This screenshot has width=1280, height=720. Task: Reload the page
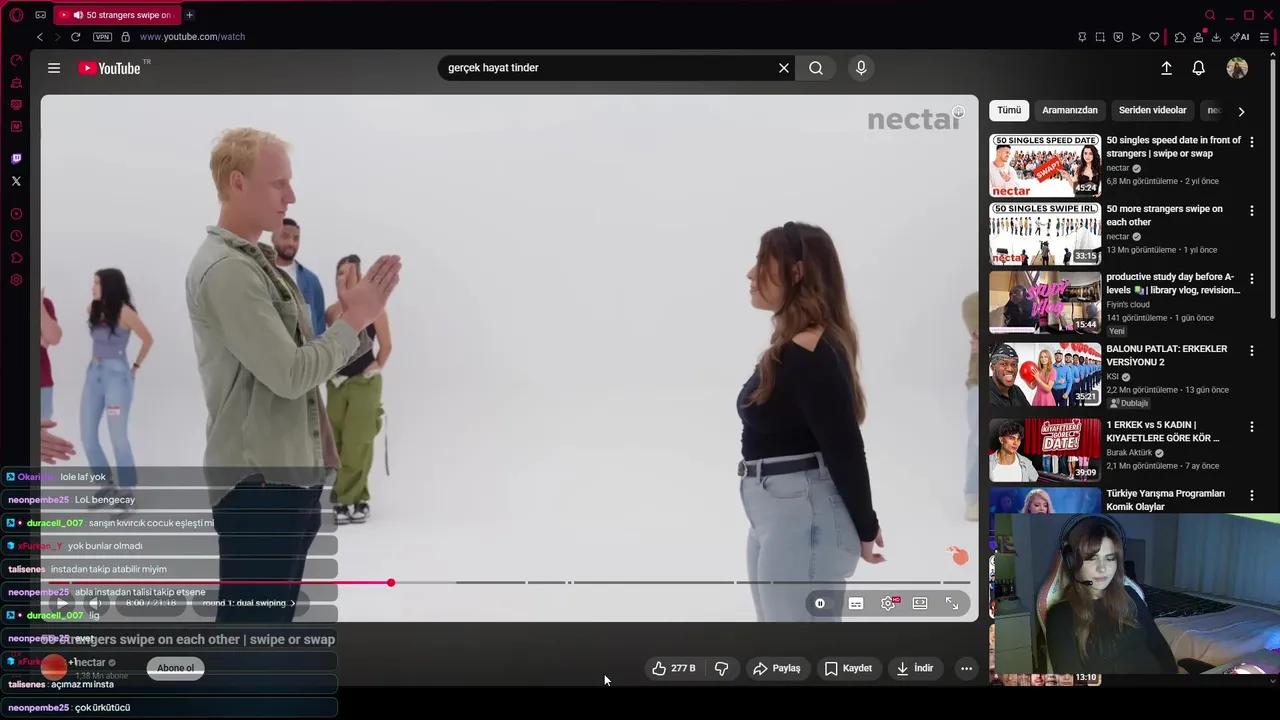click(75, 37)
